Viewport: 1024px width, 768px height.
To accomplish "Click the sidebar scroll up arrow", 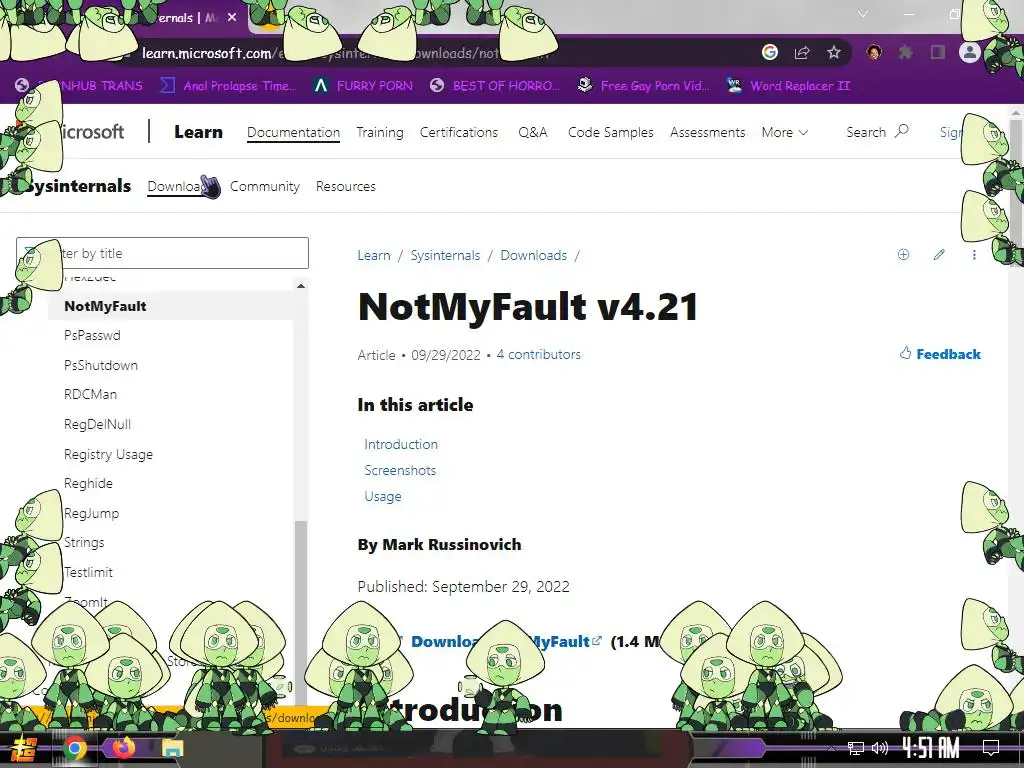I will (300, 286).
